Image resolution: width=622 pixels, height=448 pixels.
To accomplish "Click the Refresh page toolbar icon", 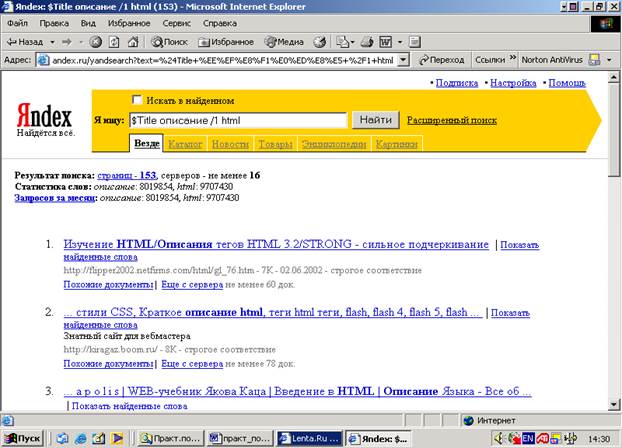I will [x=114, y=42].
